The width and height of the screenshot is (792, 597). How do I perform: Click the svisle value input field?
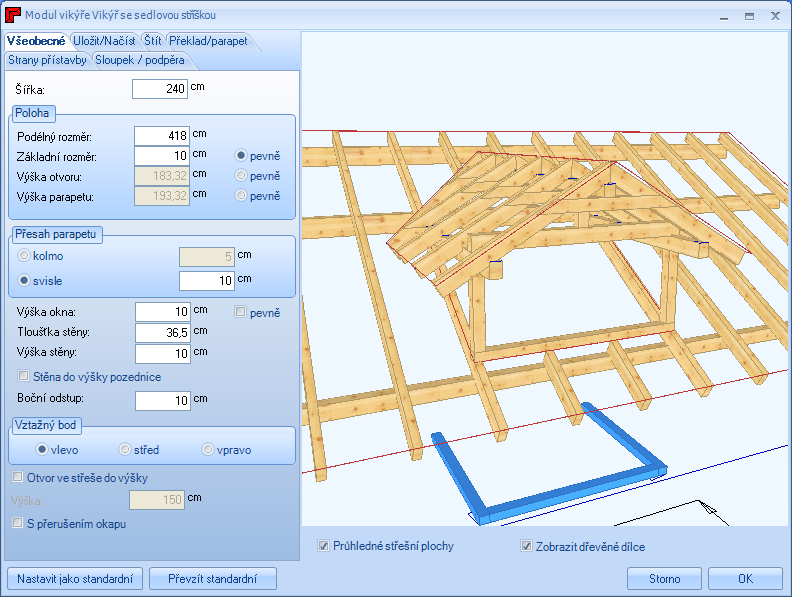pyautogui.click(x=207, y=281)
